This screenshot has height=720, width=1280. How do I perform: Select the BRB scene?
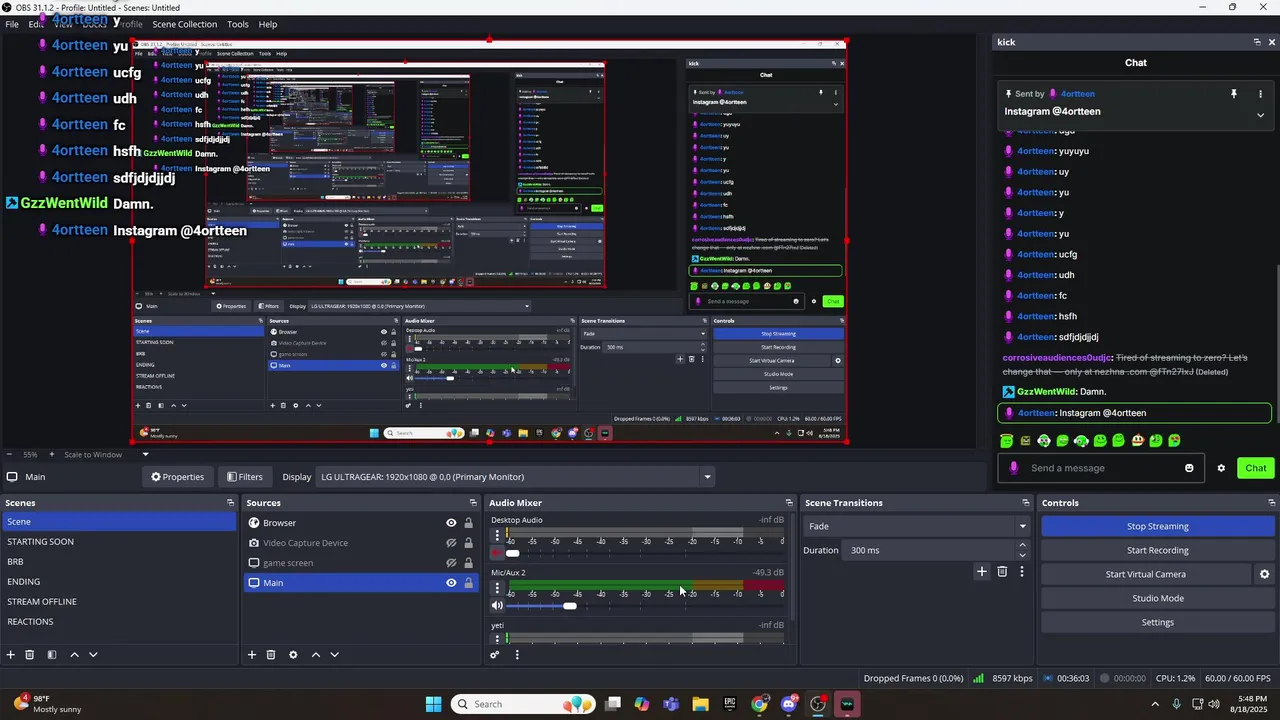[119, 562]
